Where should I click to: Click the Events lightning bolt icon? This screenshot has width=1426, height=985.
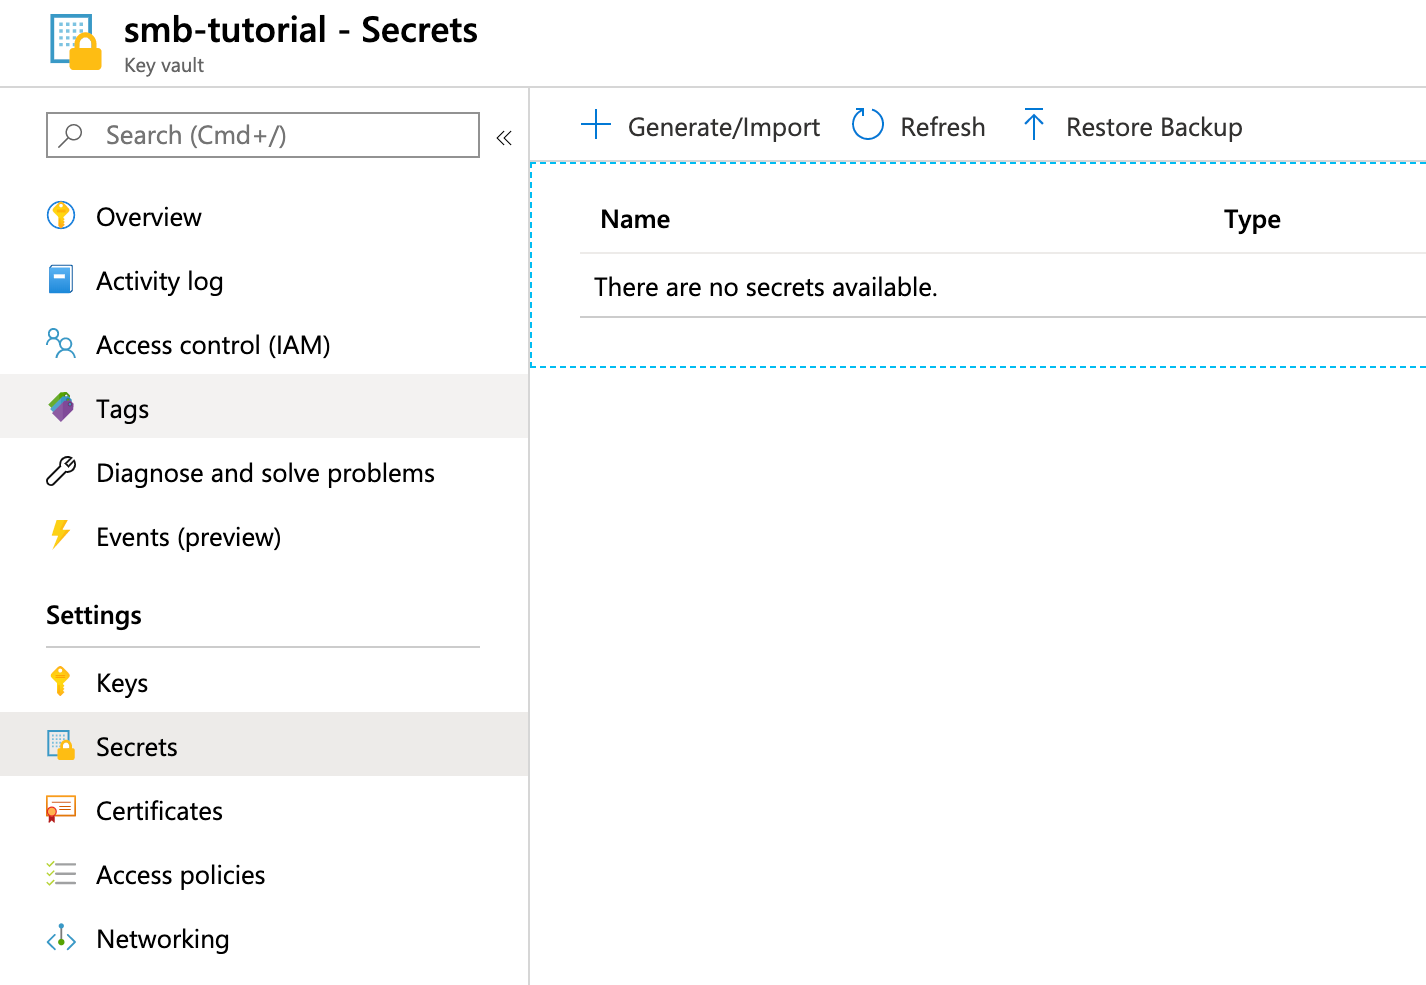pyautogui.click(x=61, y=535)
